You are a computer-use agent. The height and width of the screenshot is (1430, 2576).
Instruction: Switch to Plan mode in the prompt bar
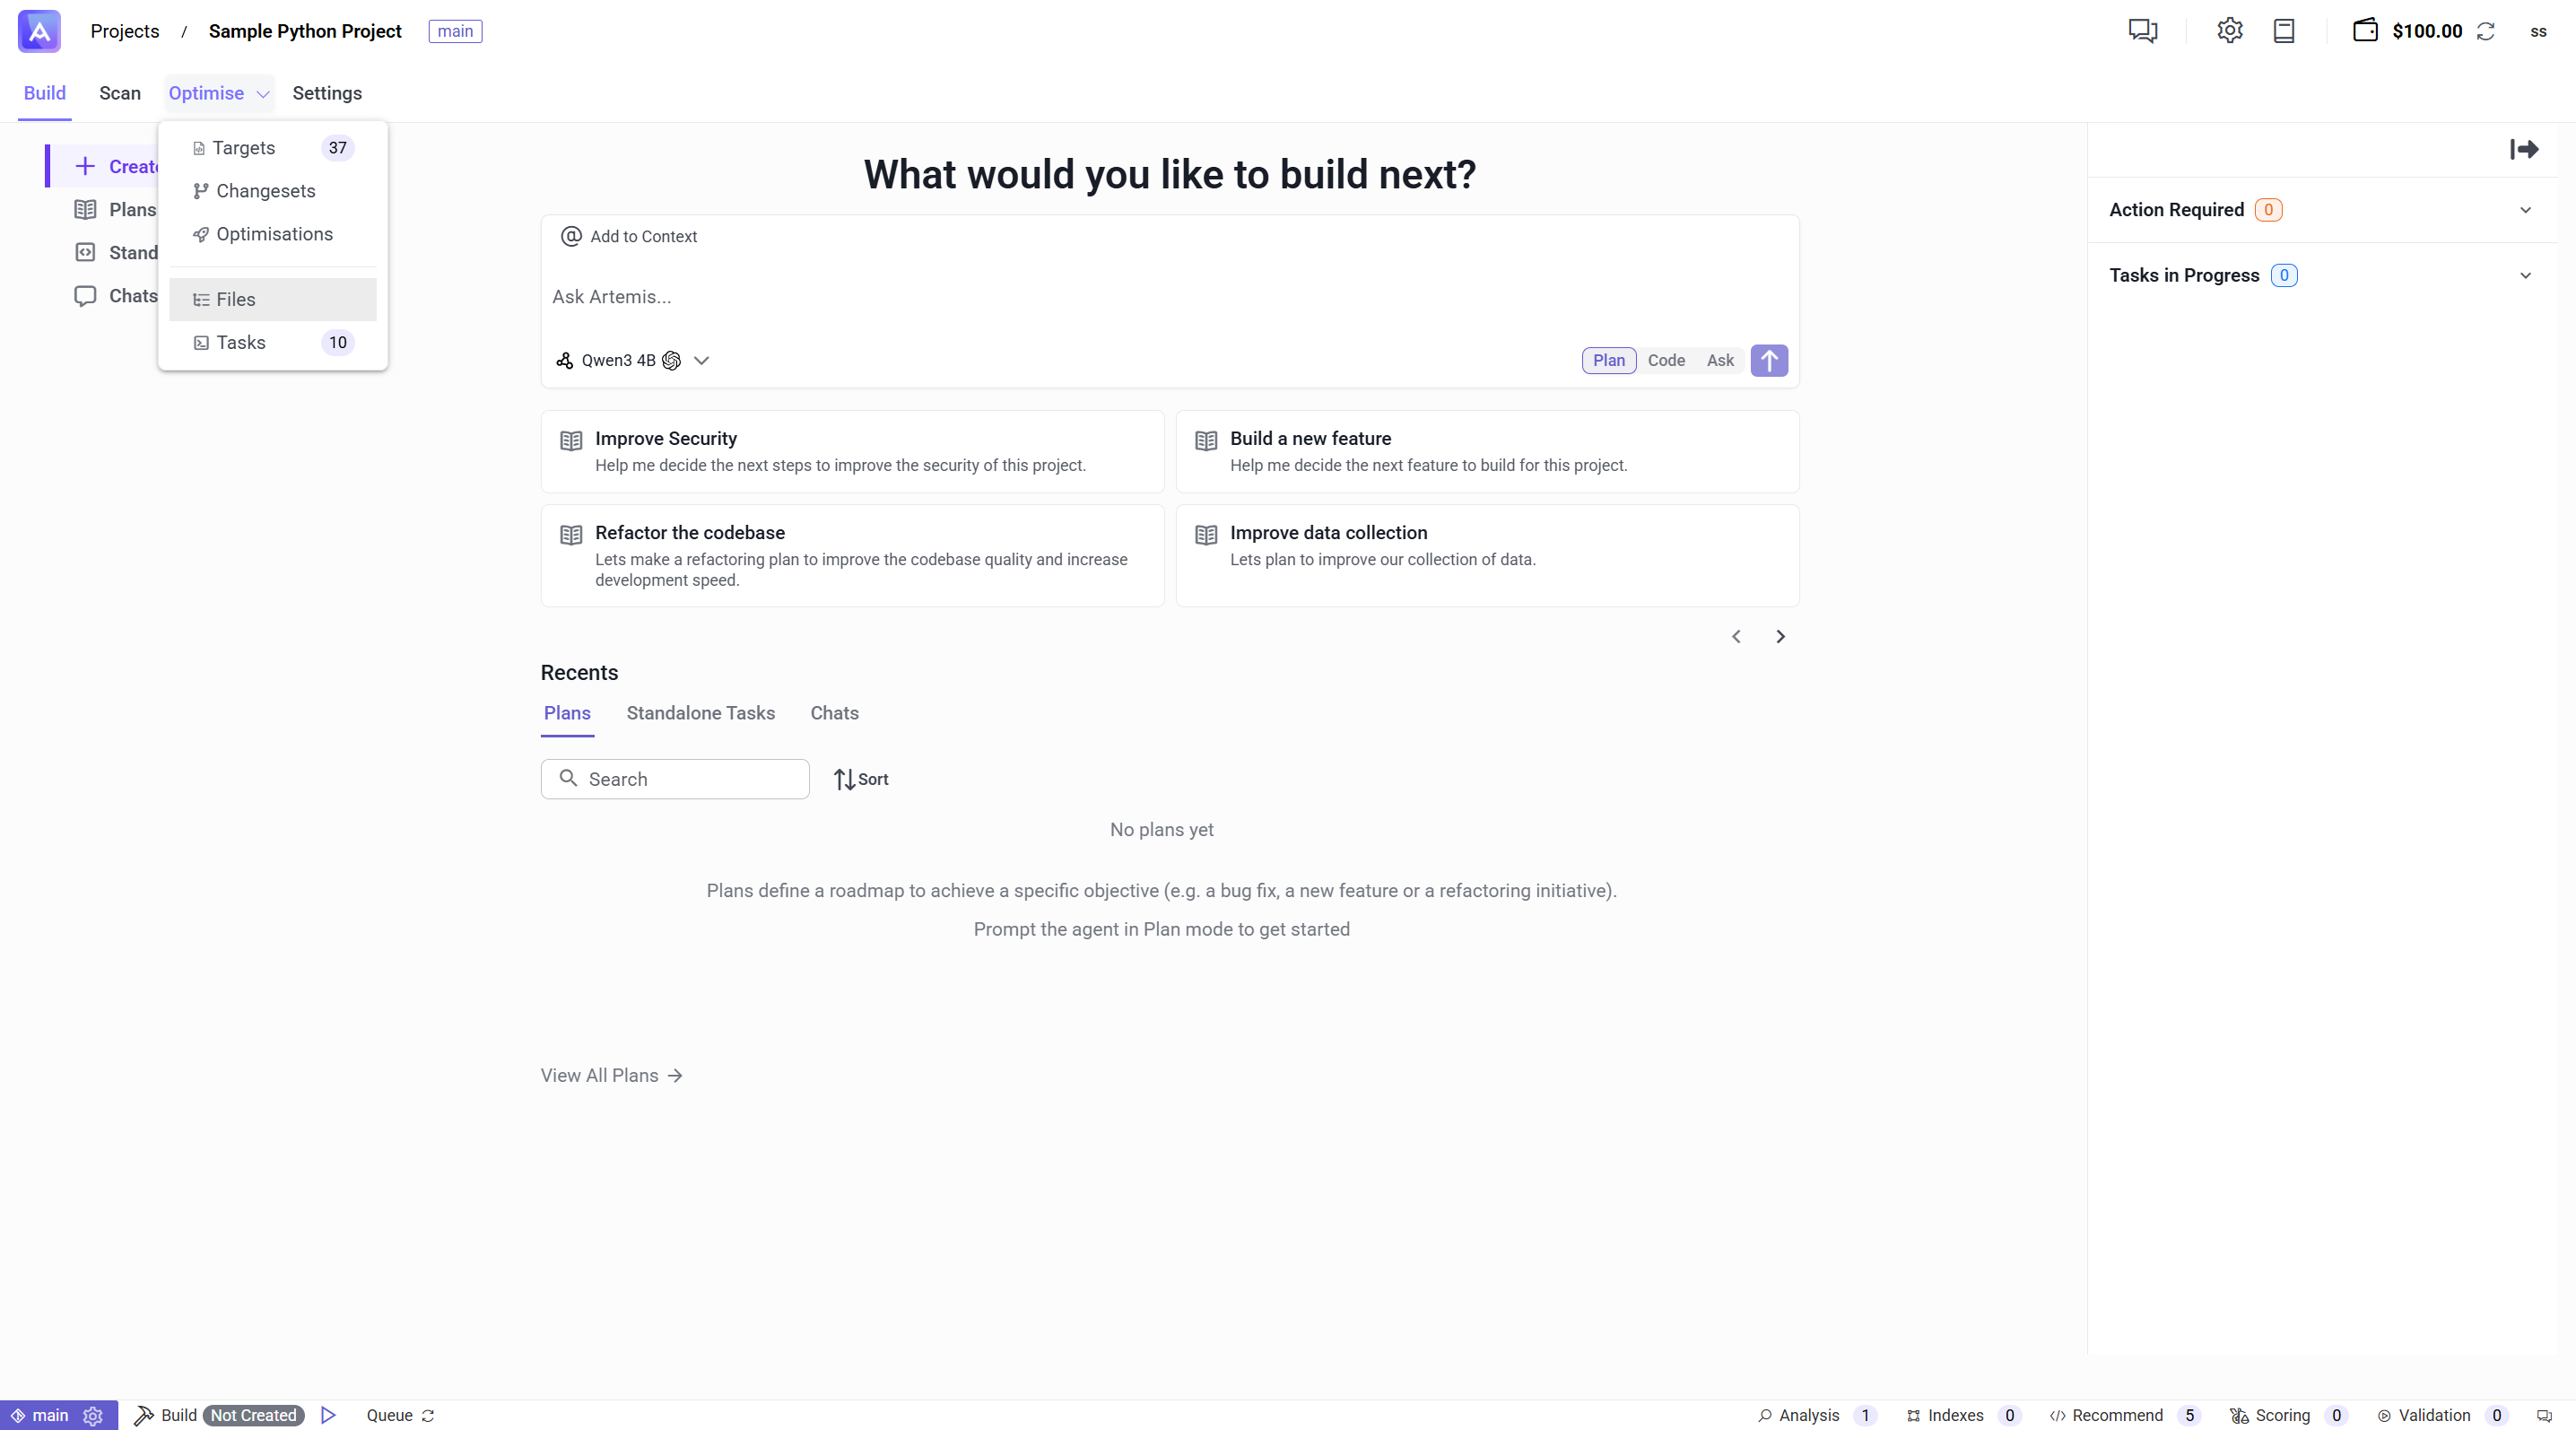point(1608,360)
